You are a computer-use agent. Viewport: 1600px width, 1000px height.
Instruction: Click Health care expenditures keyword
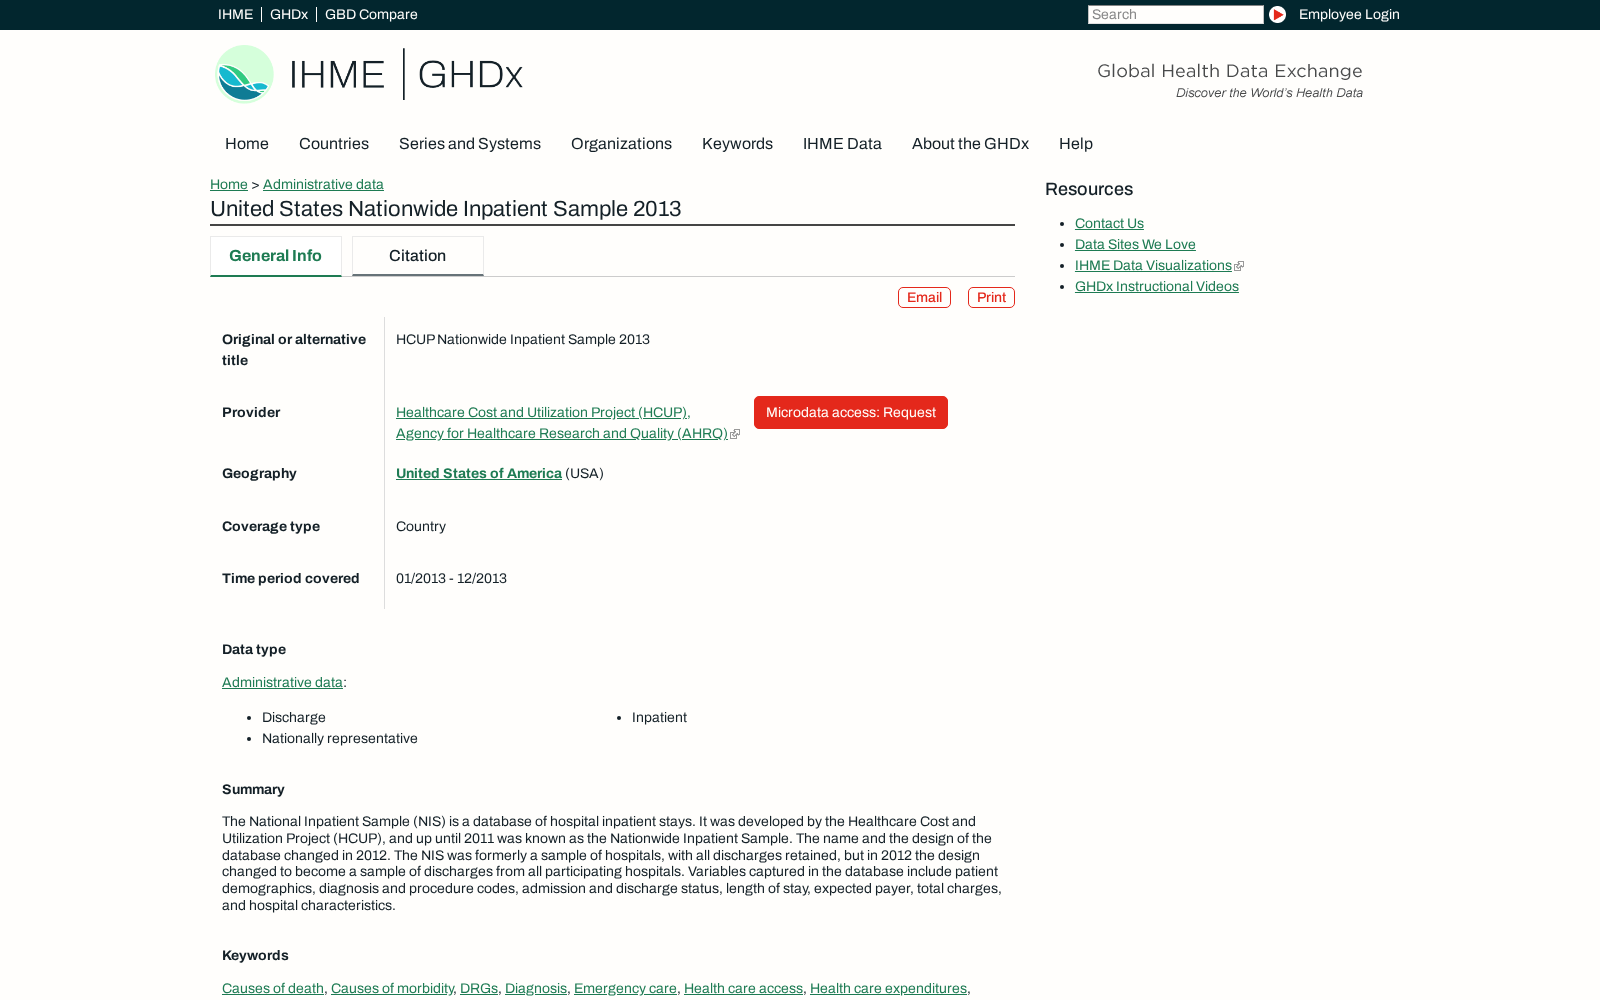click(x=888, y=988)
